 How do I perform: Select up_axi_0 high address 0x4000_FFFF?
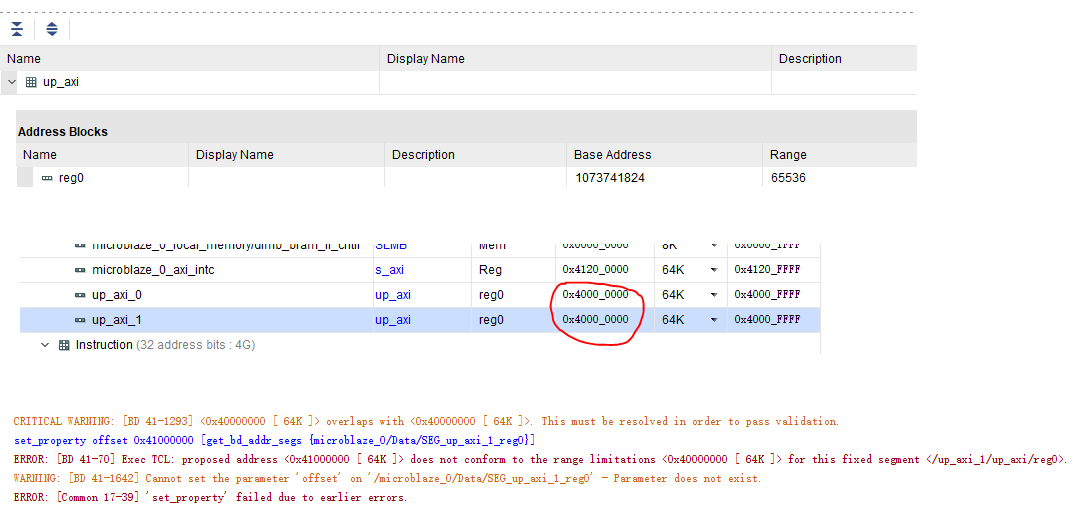[767, 295]
